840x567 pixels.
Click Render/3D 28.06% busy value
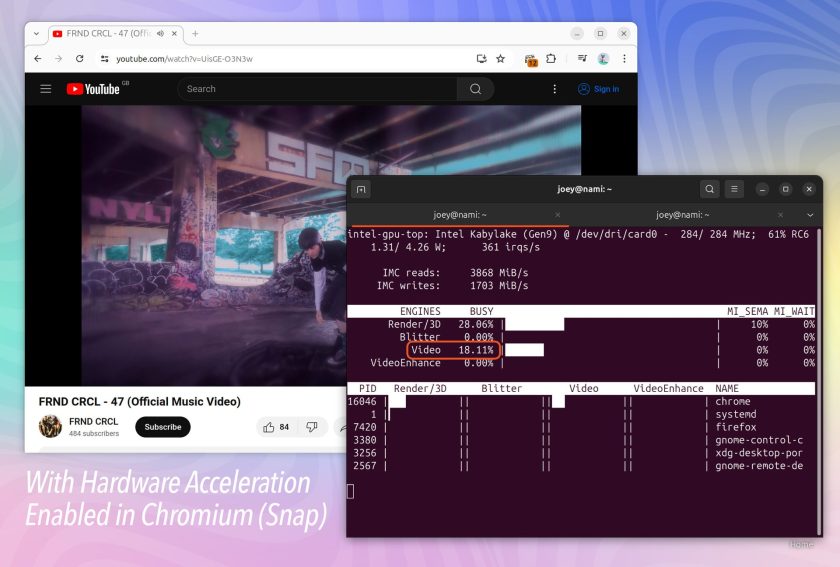click(x=476, y=324)
